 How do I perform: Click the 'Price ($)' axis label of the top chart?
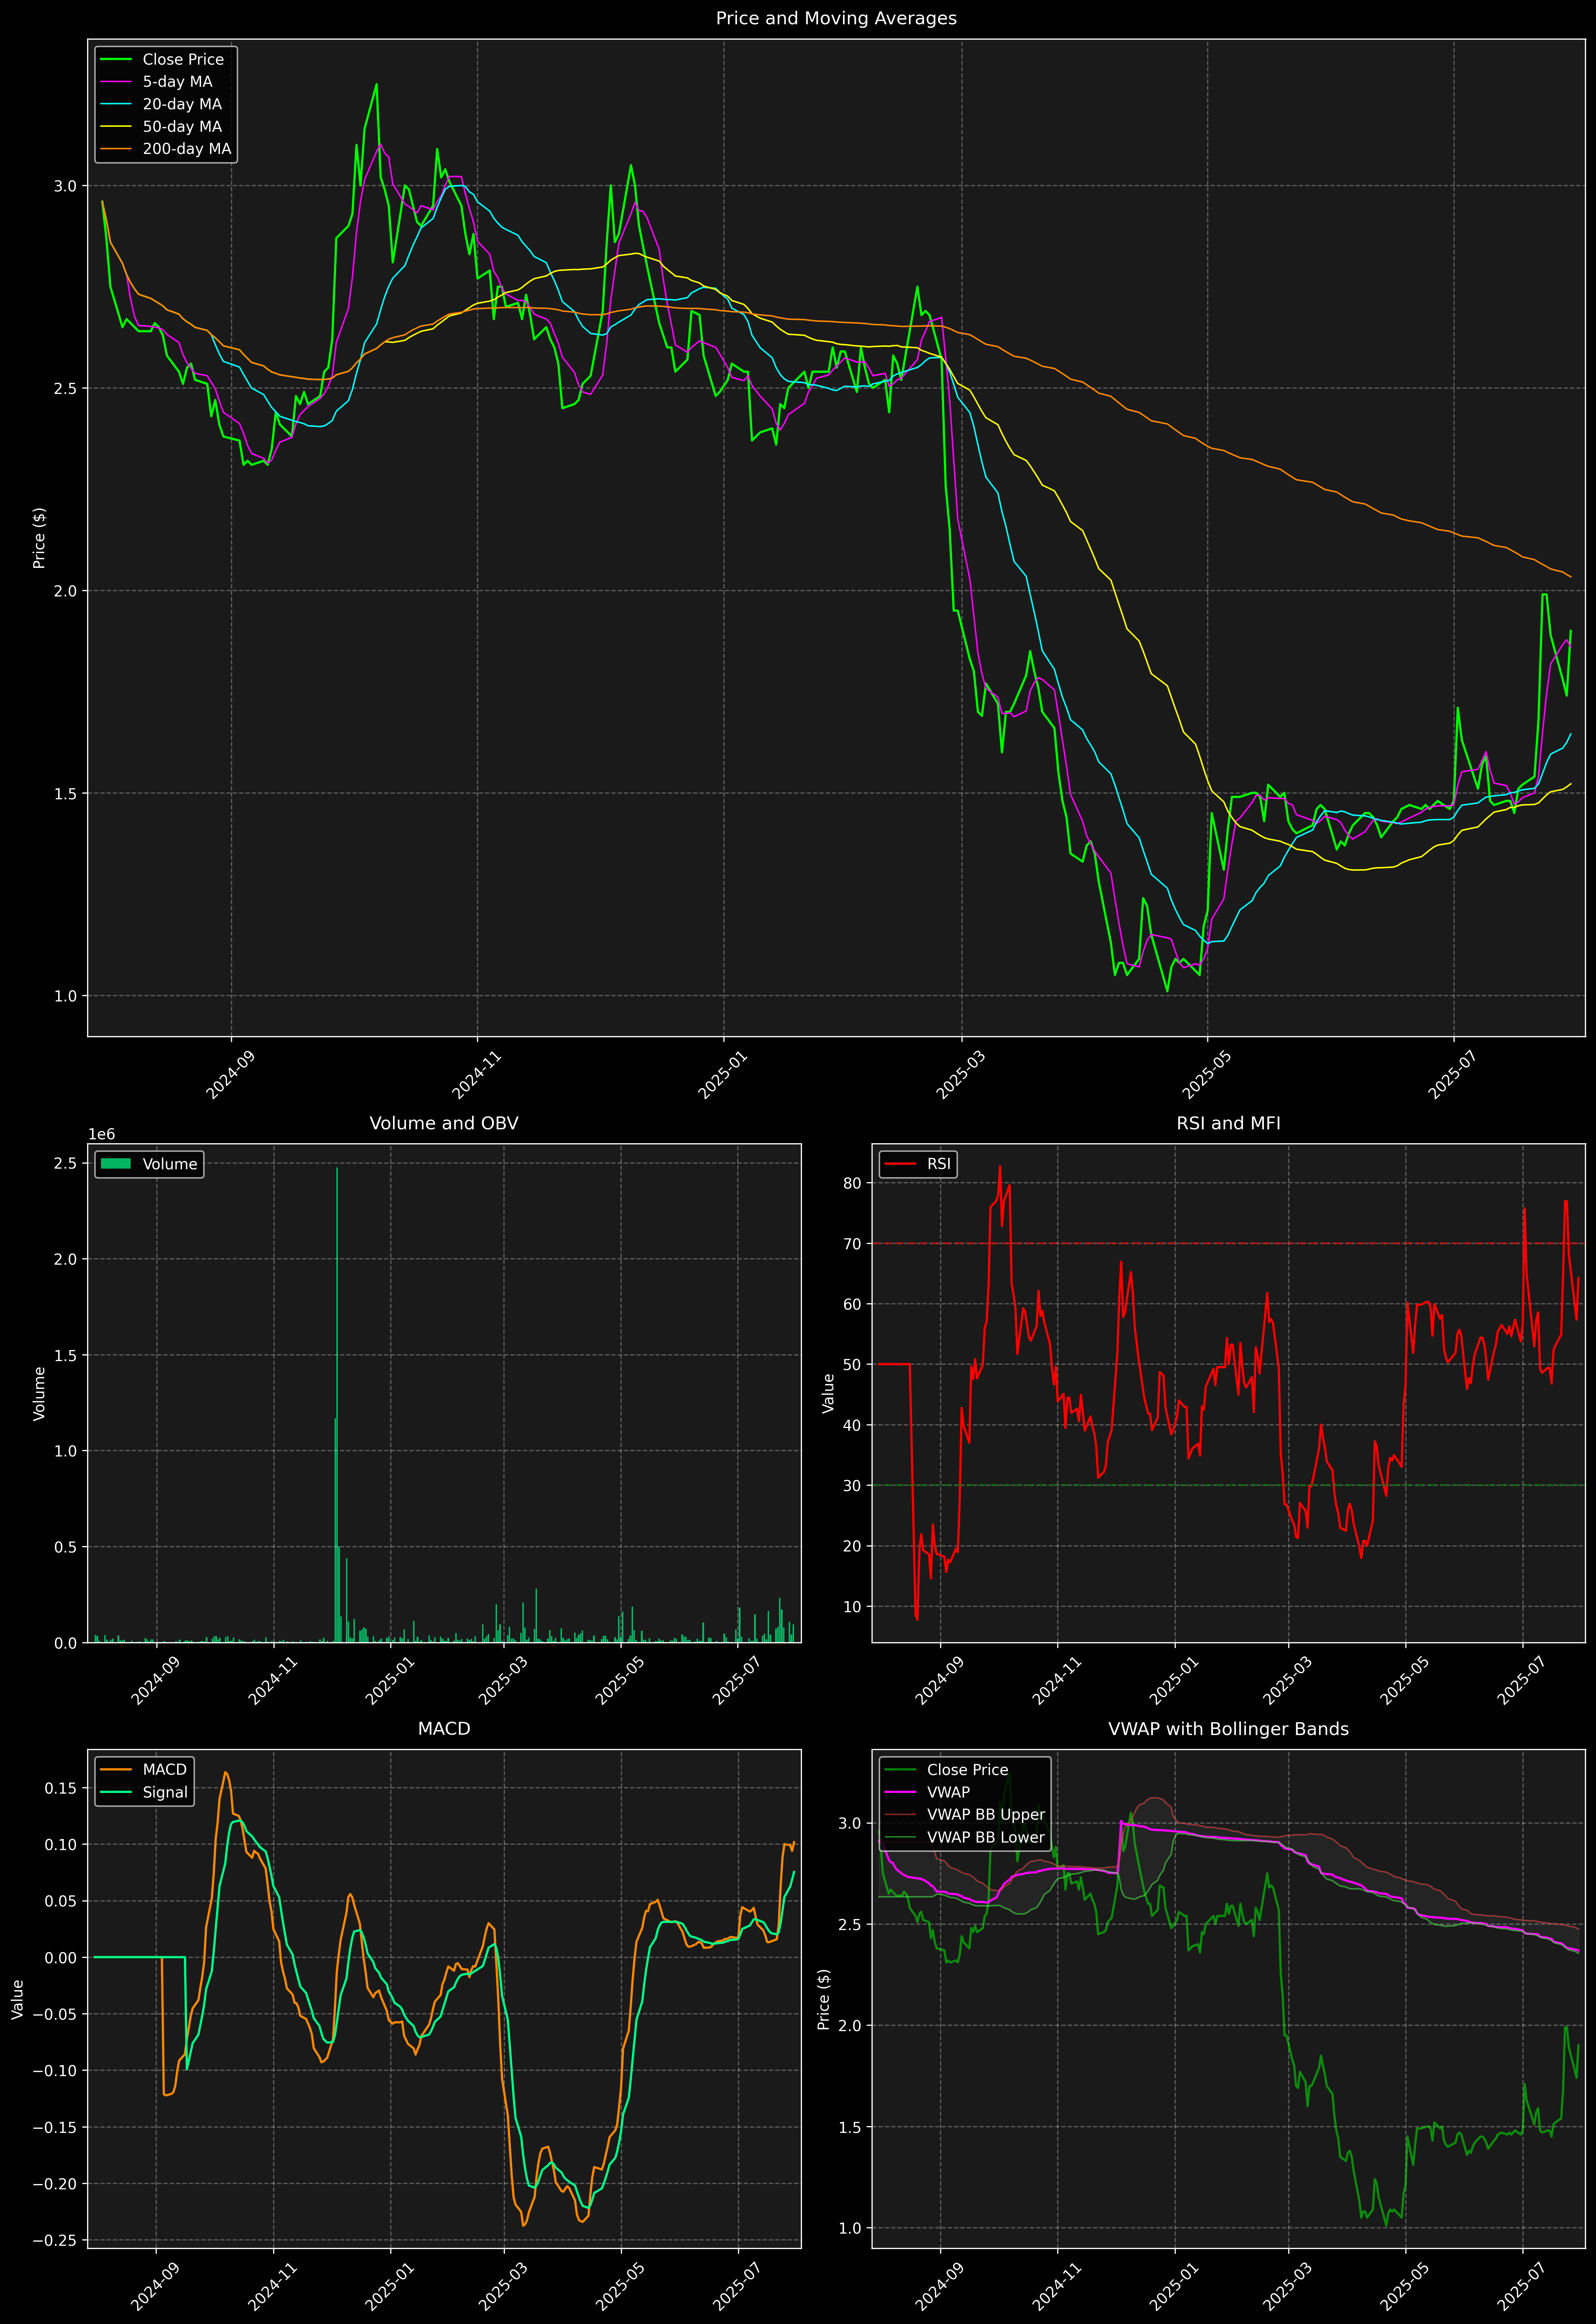click(x=39, y=538)
